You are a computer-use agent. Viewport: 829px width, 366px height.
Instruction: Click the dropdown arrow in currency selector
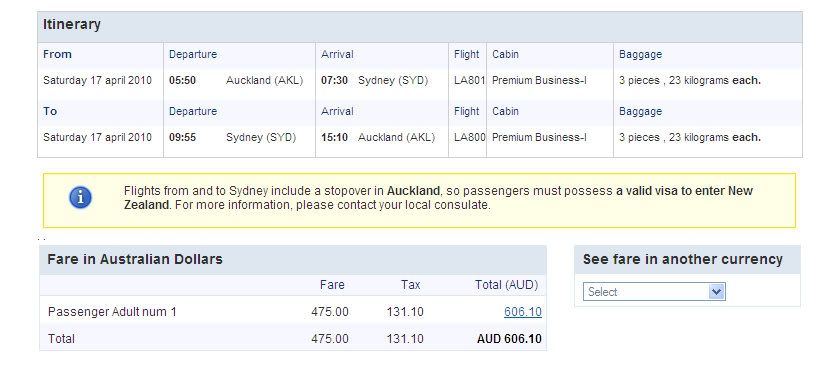tap(716, 291)
